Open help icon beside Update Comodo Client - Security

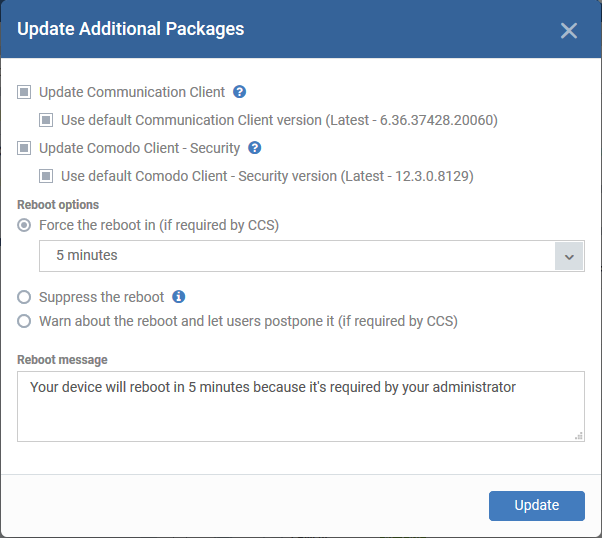[x=255, y=148]
